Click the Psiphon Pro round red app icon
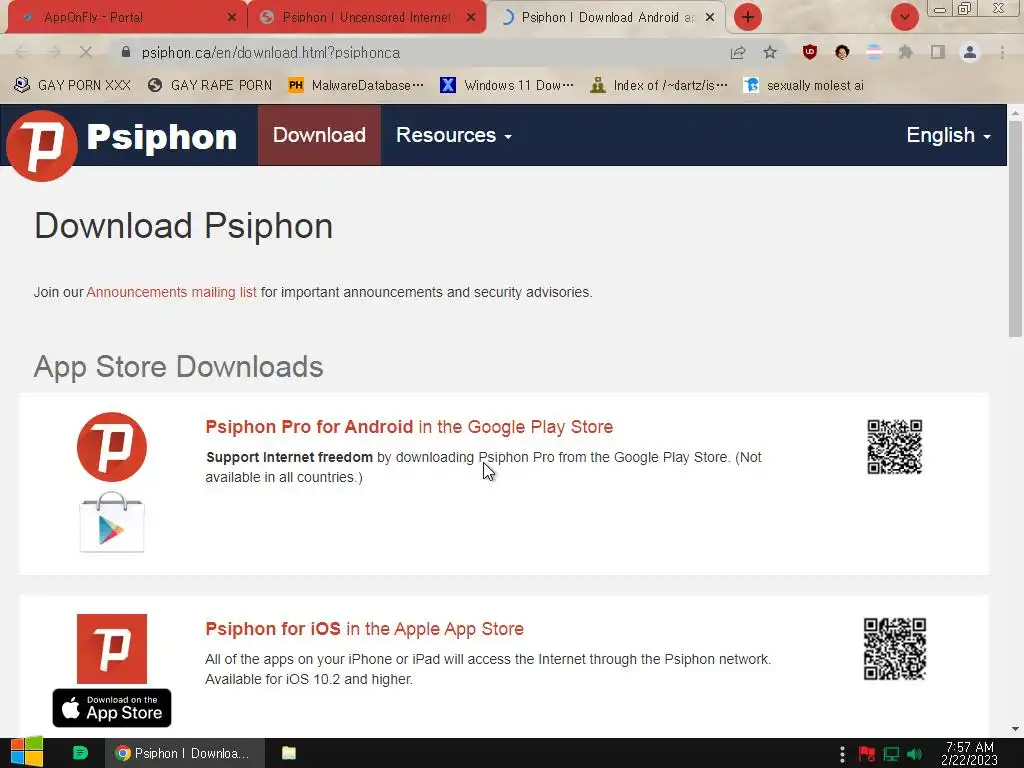 (x=112, y=447)
